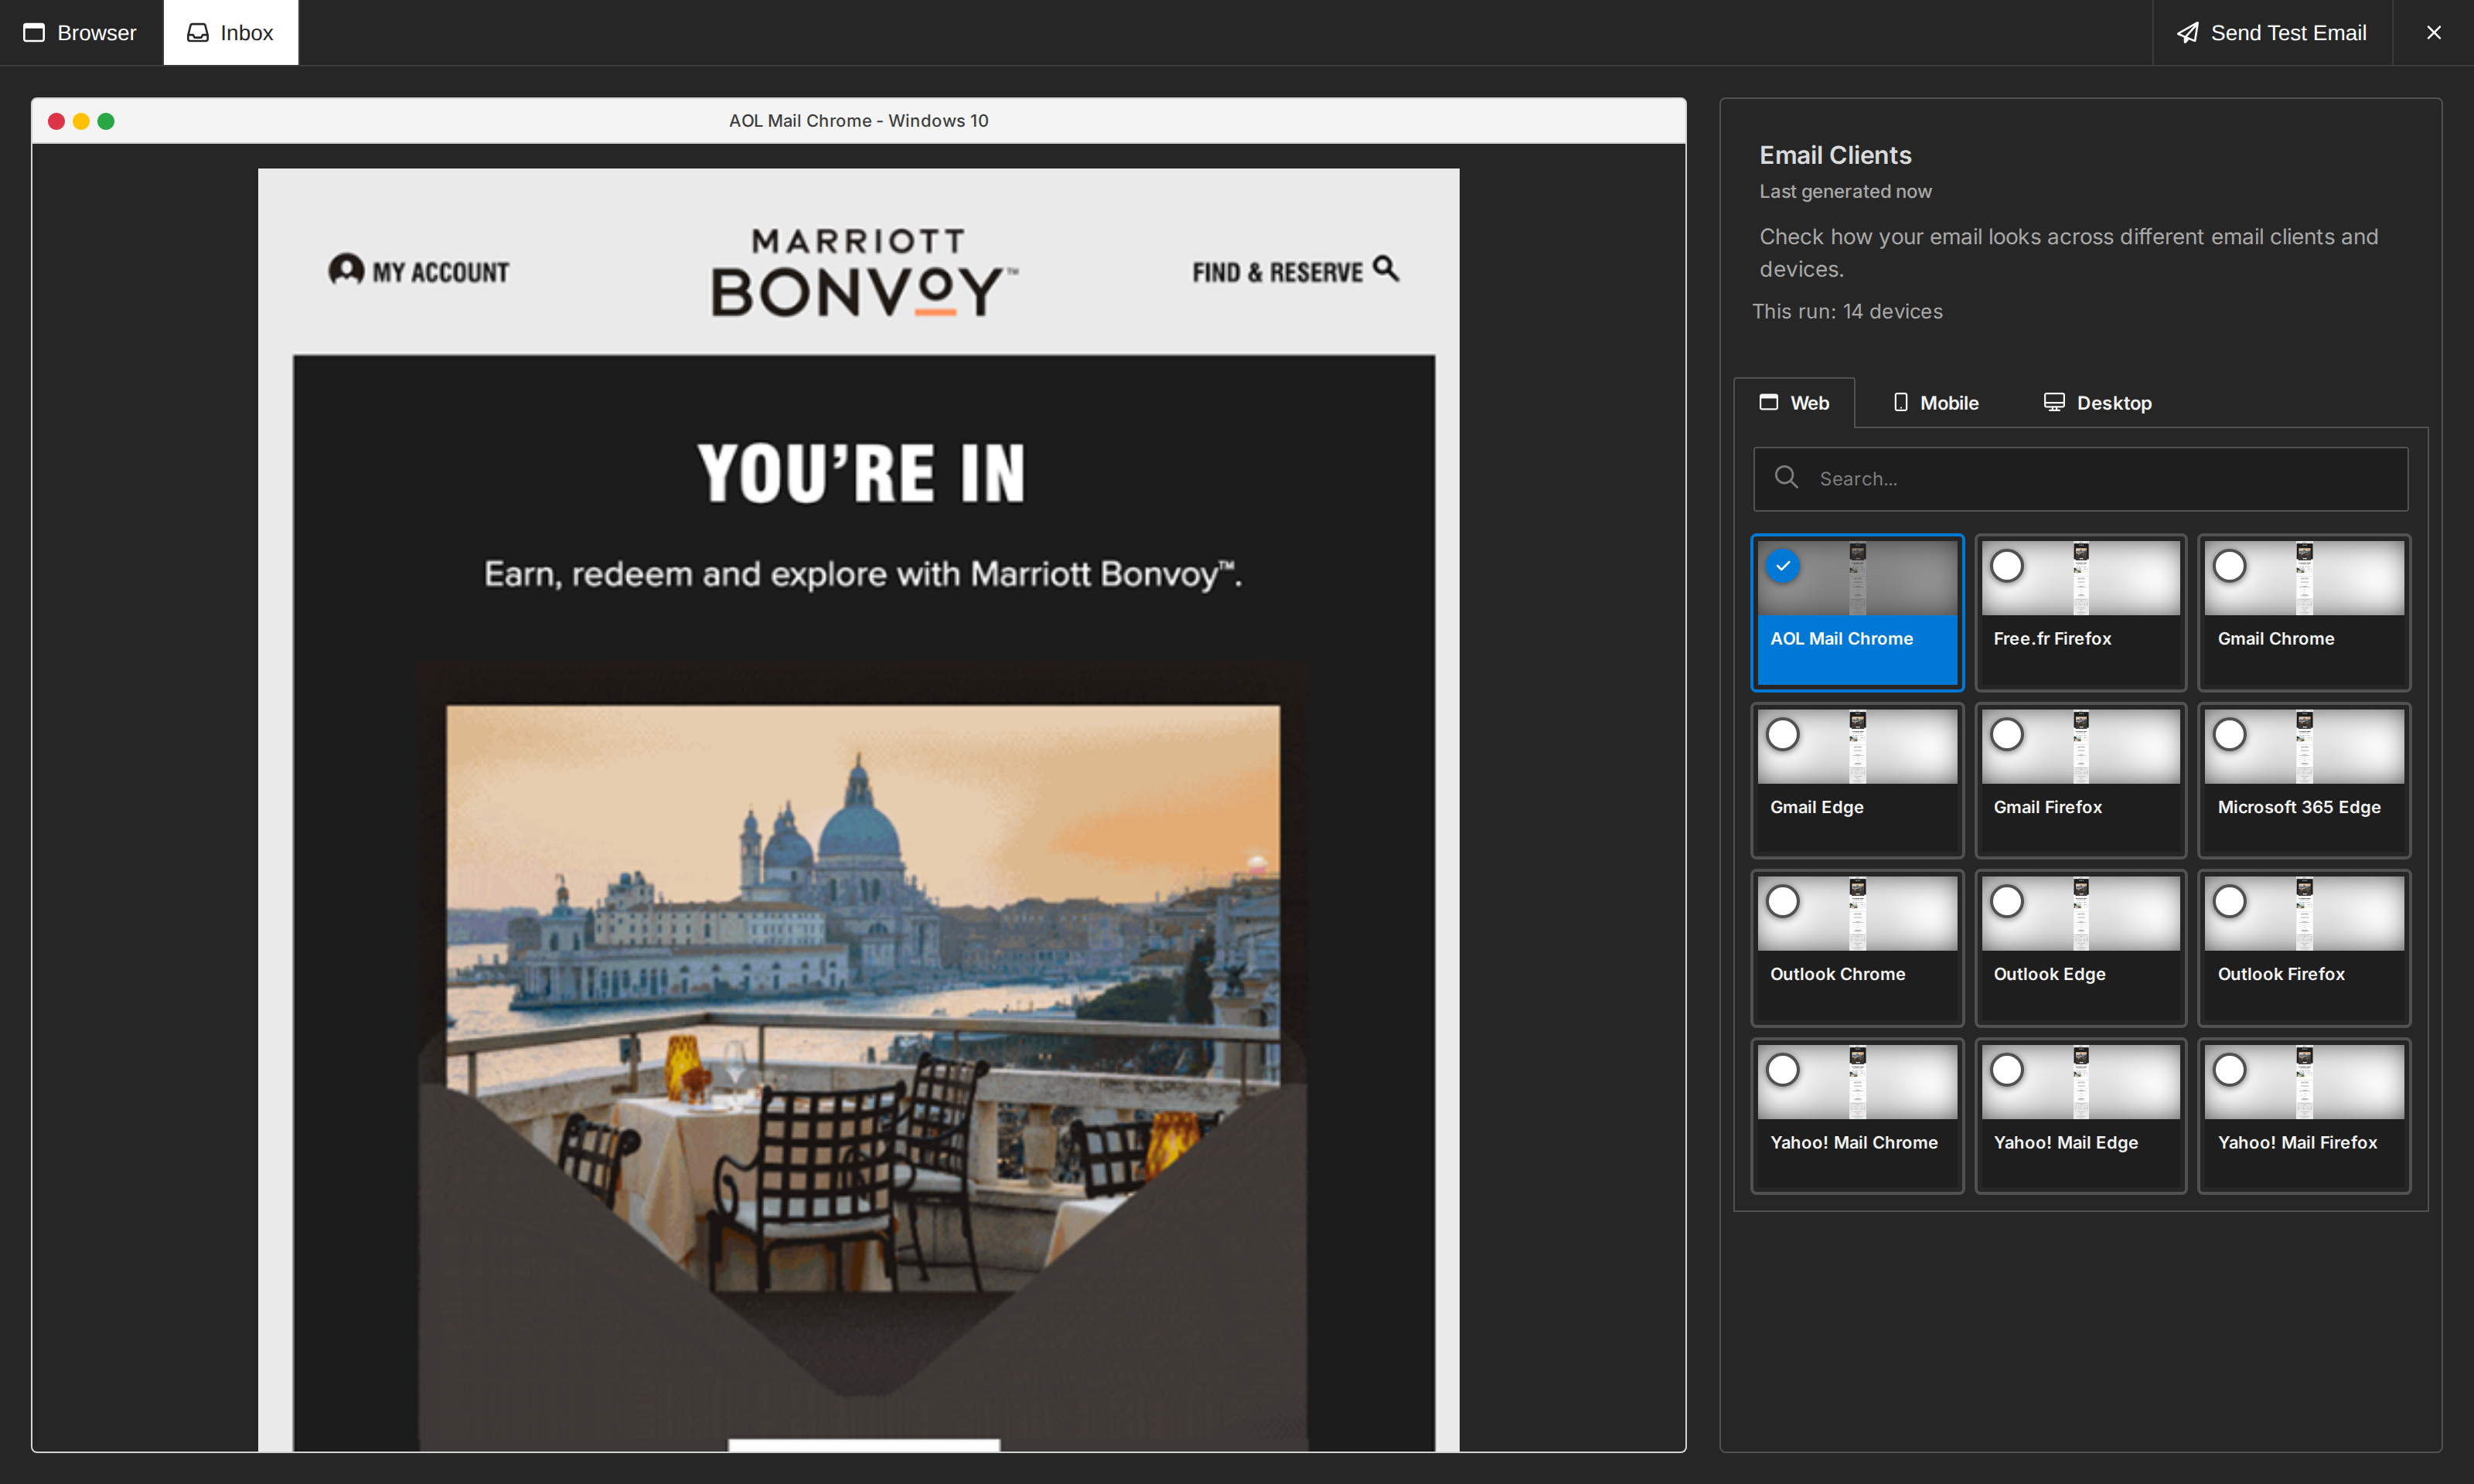The height and width of the screenshot is (1484, 2474).
Task: Select the Web clients tab
Action: click(x=1794, y=402)
